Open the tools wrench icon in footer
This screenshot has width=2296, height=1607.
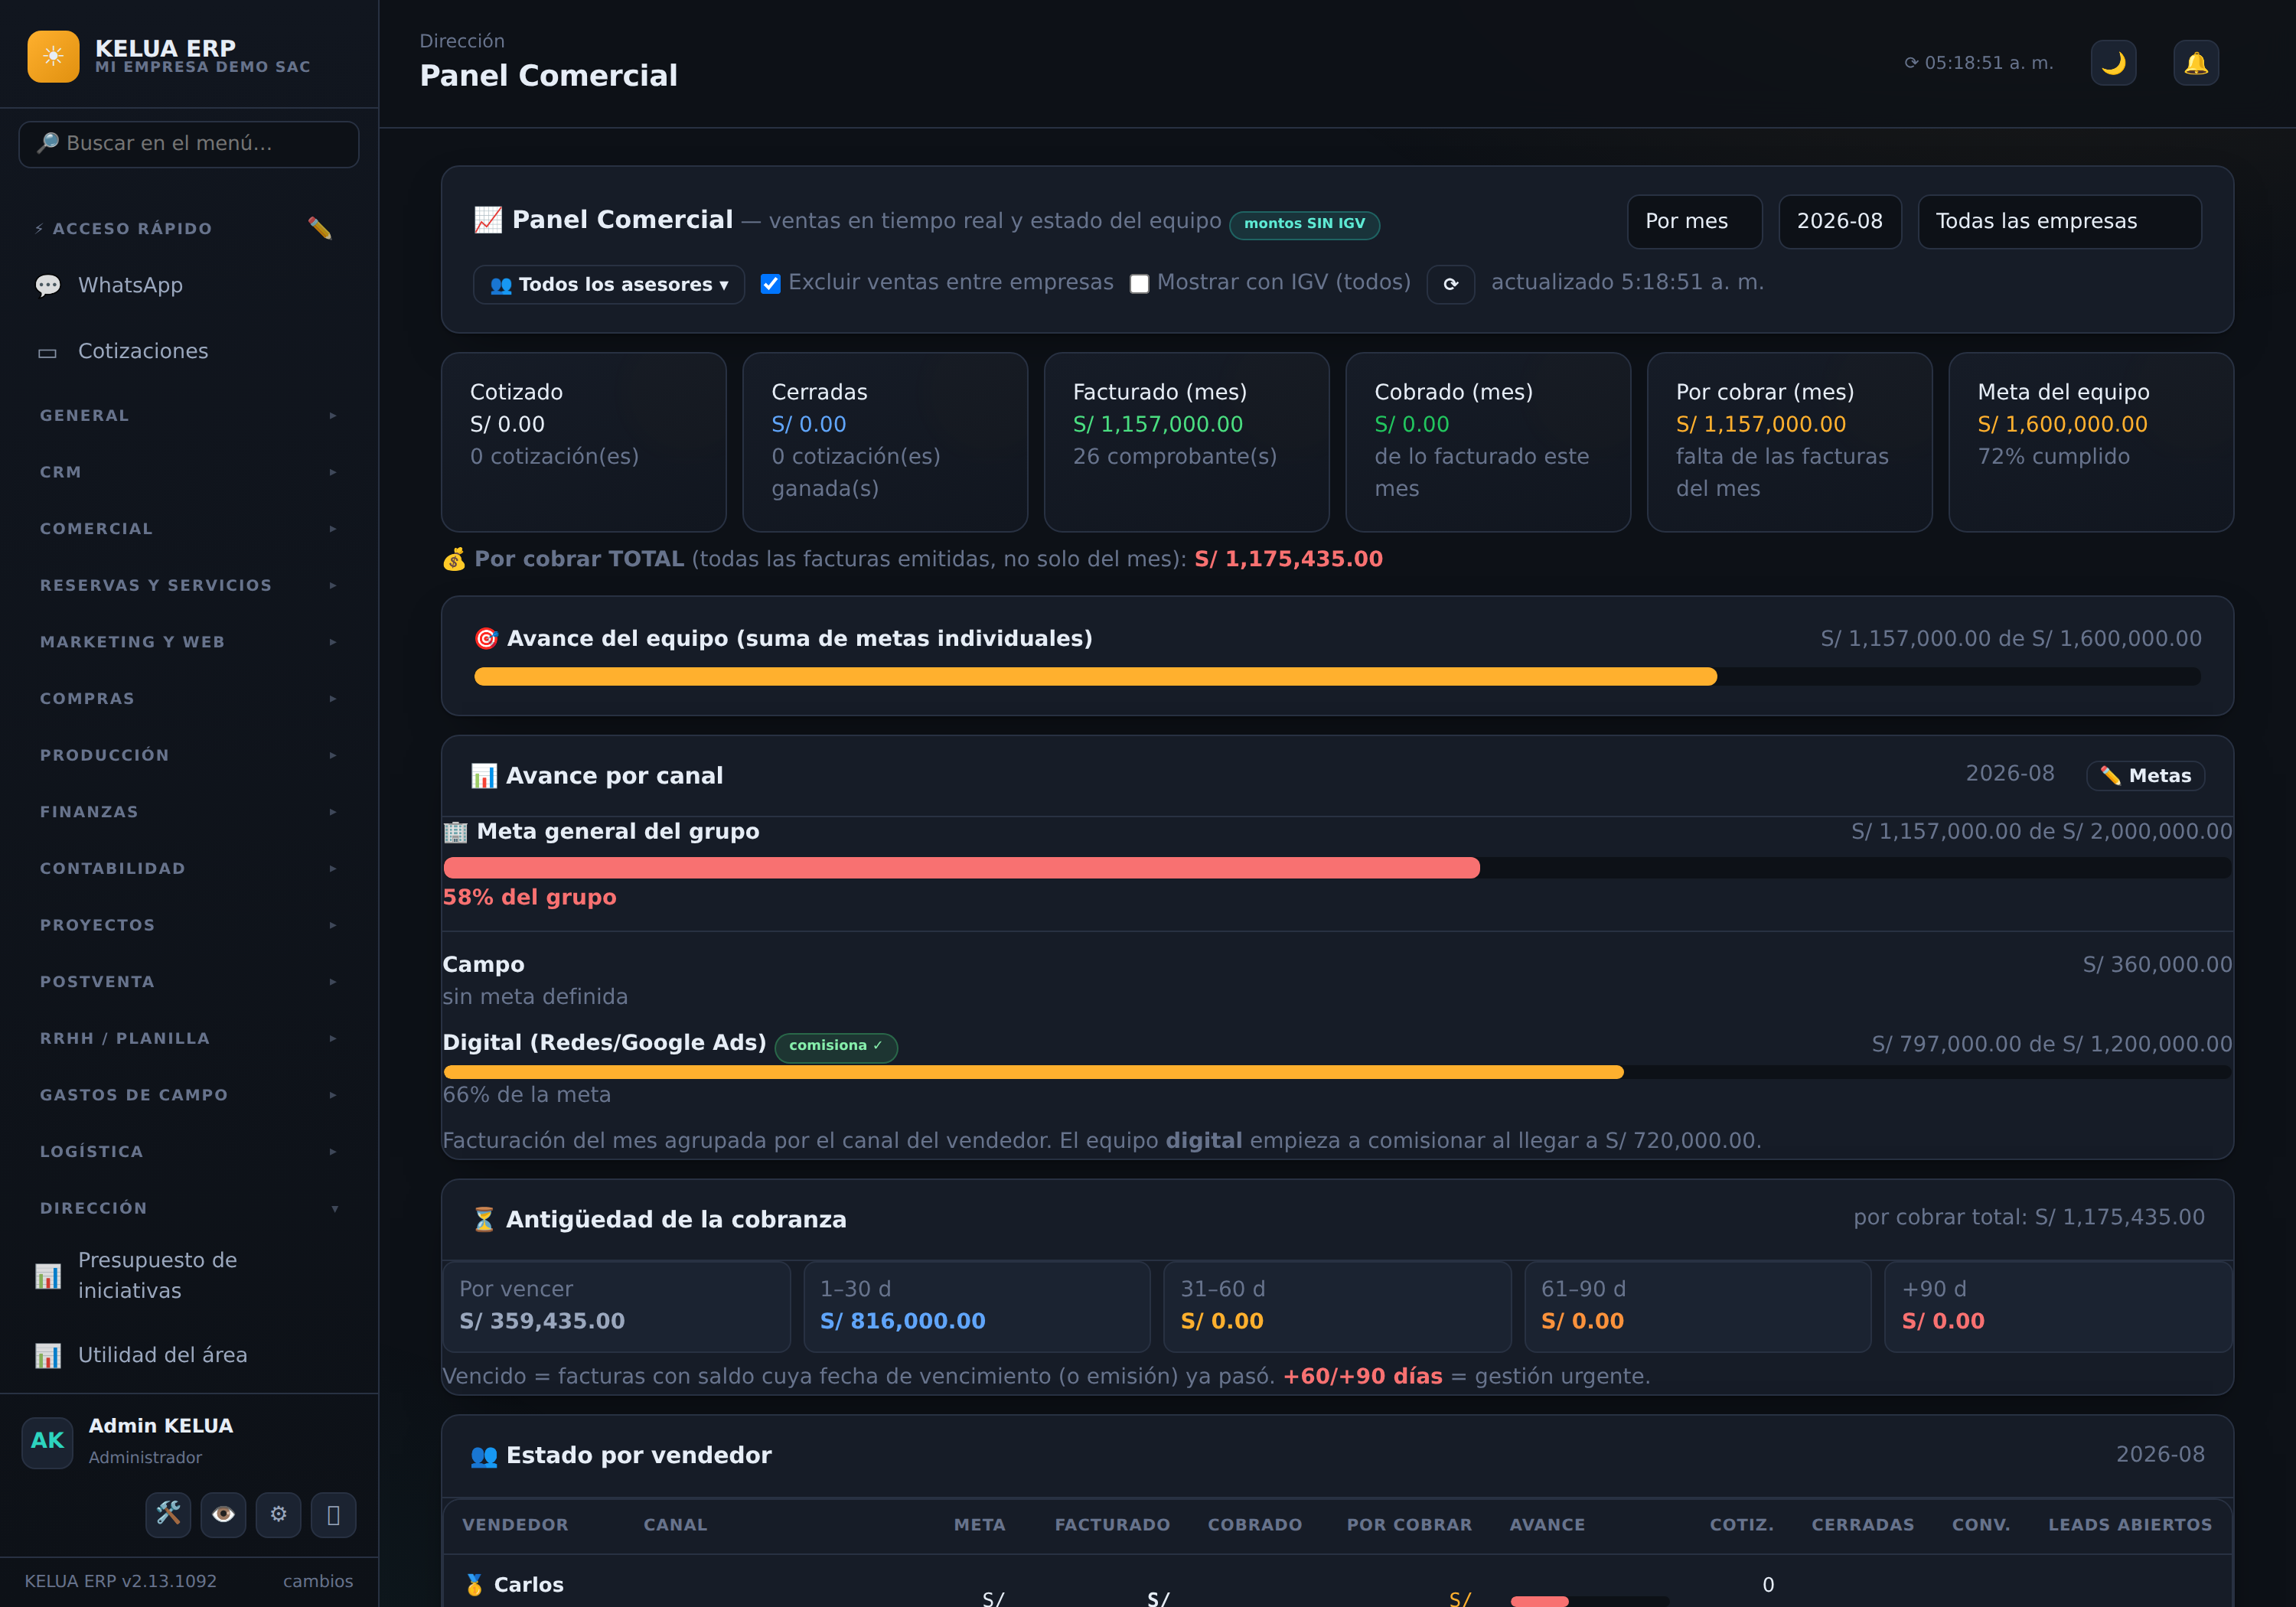(x=168, y=1514)
